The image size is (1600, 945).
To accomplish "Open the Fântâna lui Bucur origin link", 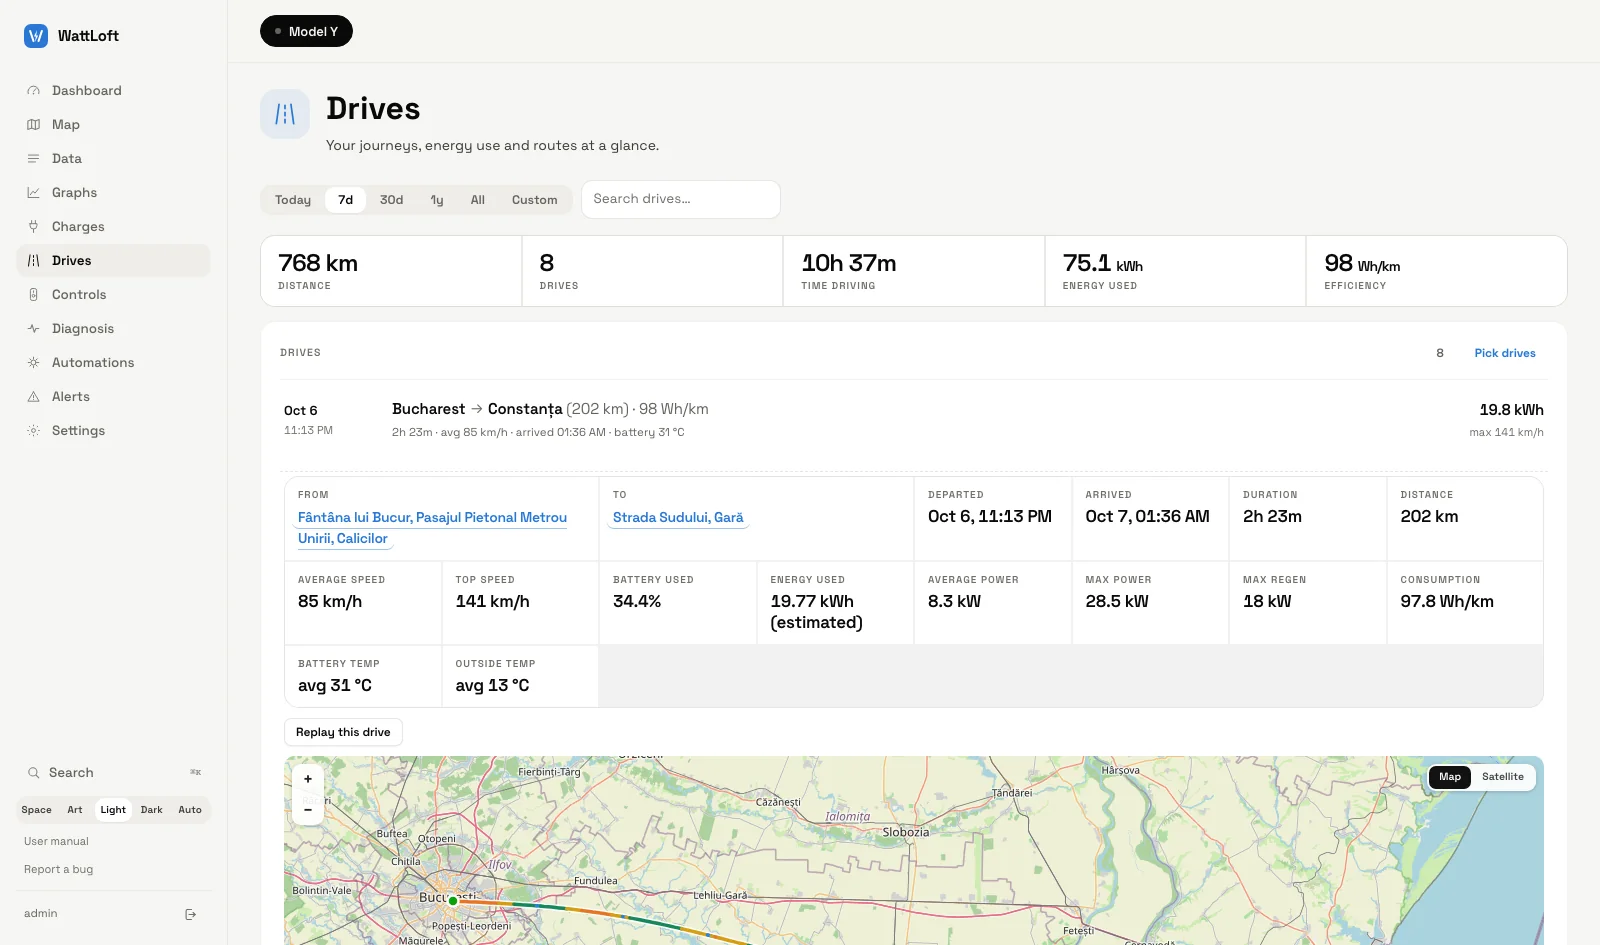I will pos(432,528).
